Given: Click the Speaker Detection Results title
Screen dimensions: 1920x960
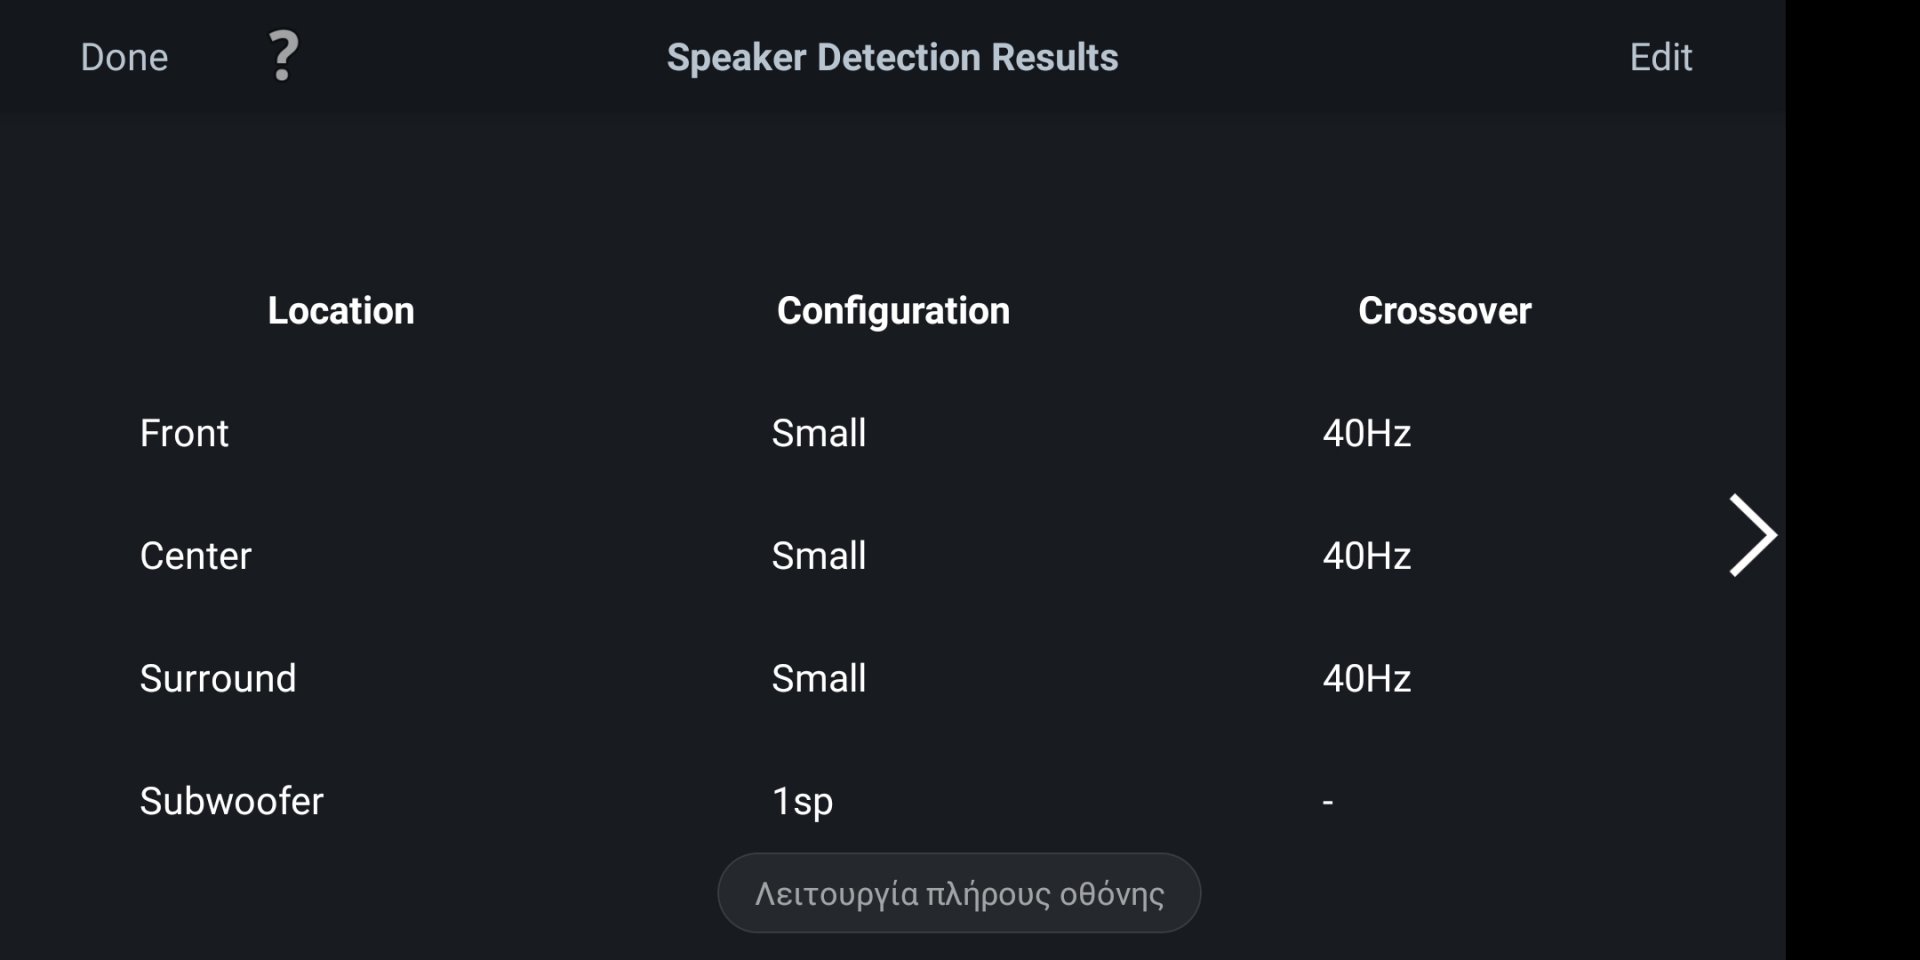Looking at the screenshot, I should [892, 57].
